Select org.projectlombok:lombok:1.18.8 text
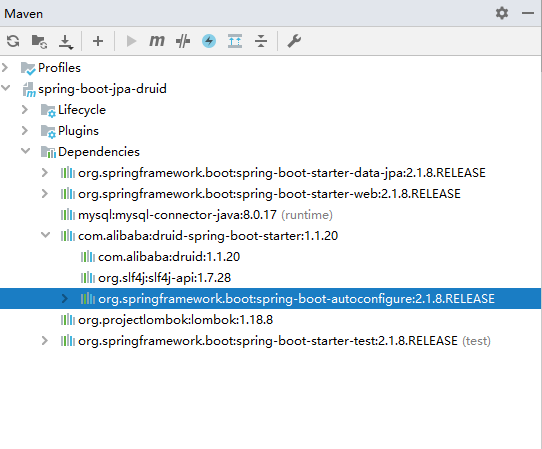 pos(175,320)
